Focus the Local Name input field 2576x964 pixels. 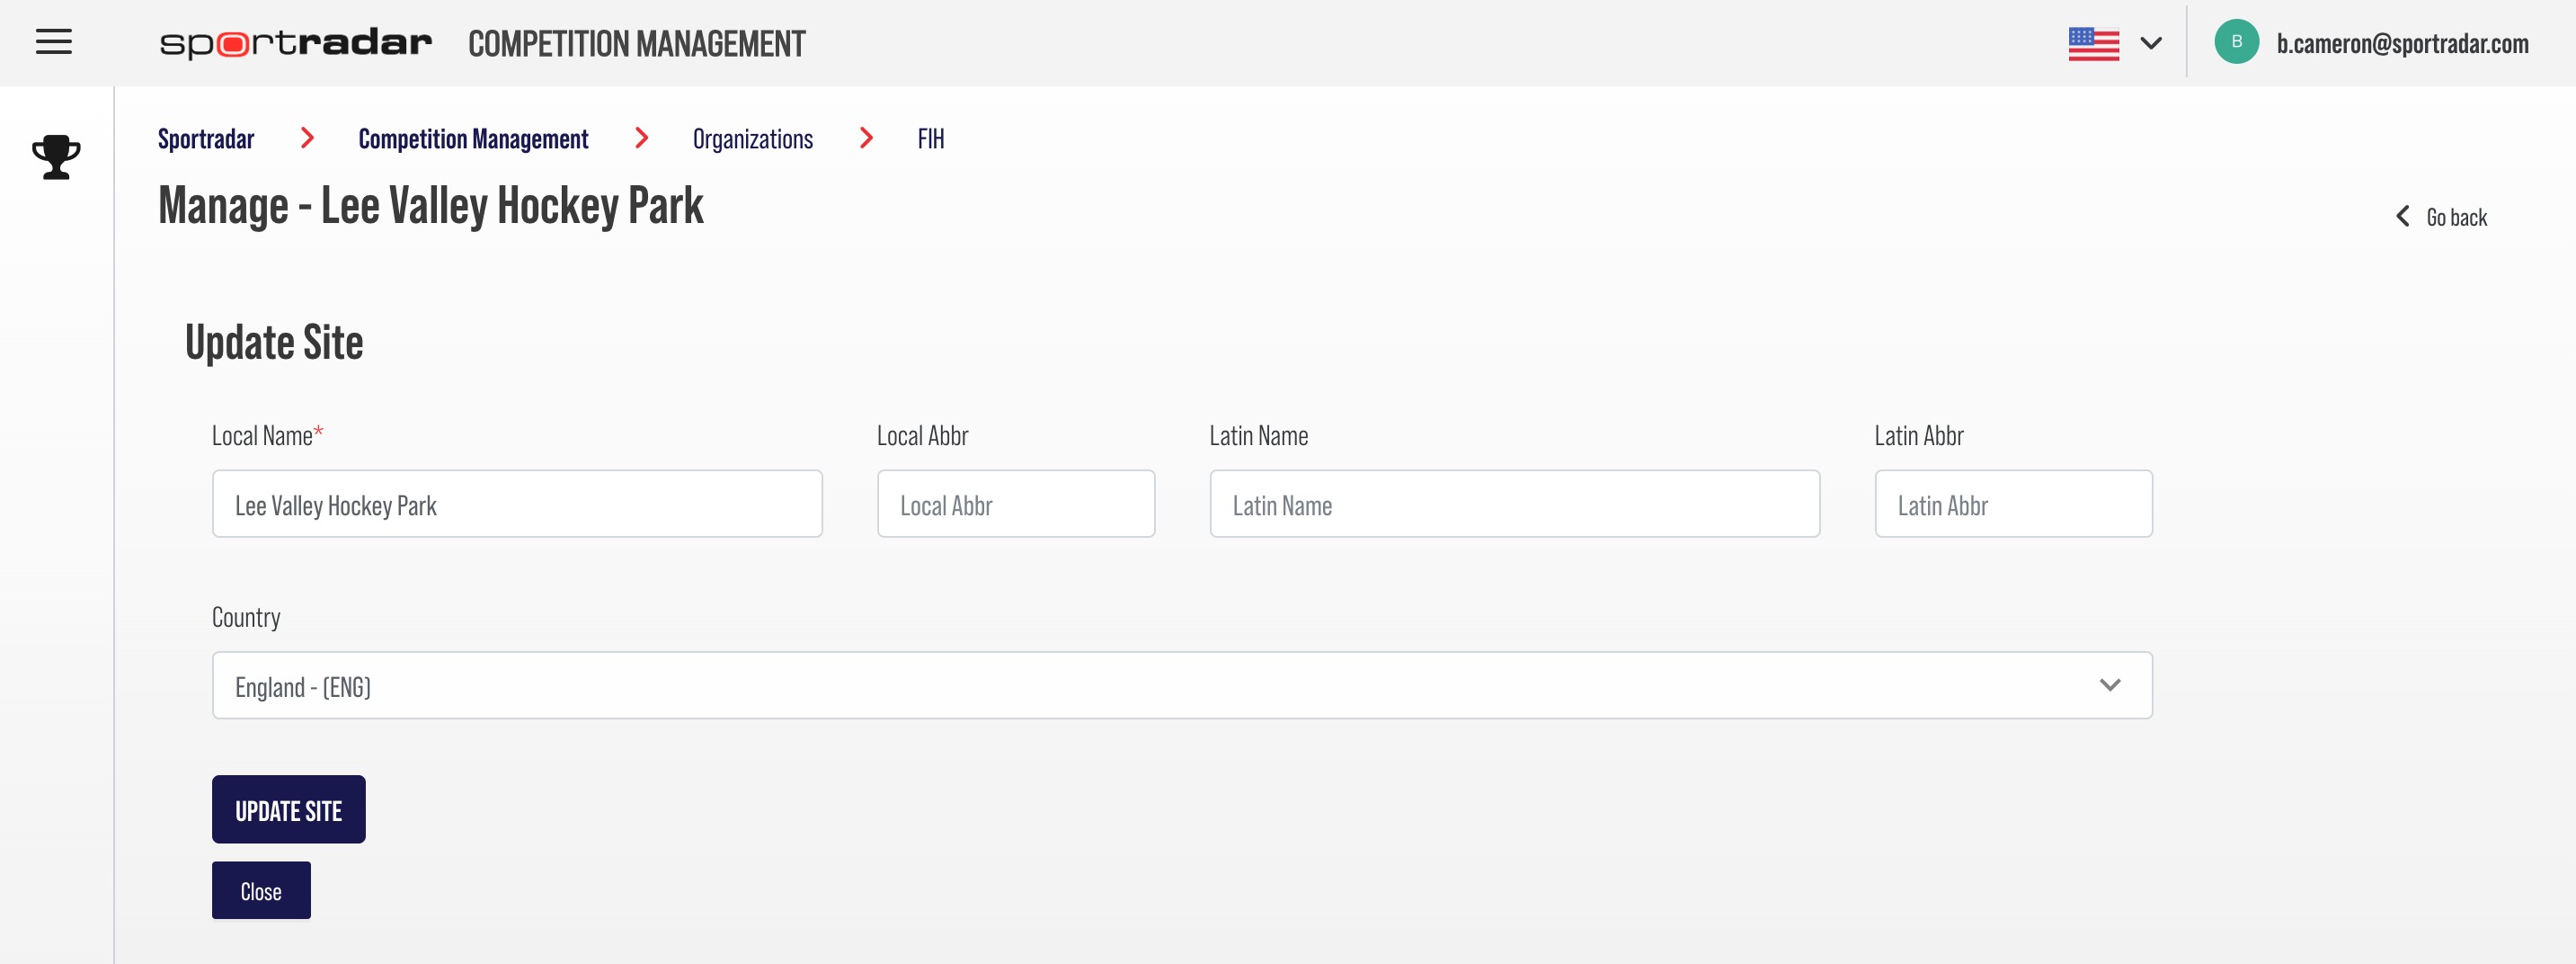517,504
